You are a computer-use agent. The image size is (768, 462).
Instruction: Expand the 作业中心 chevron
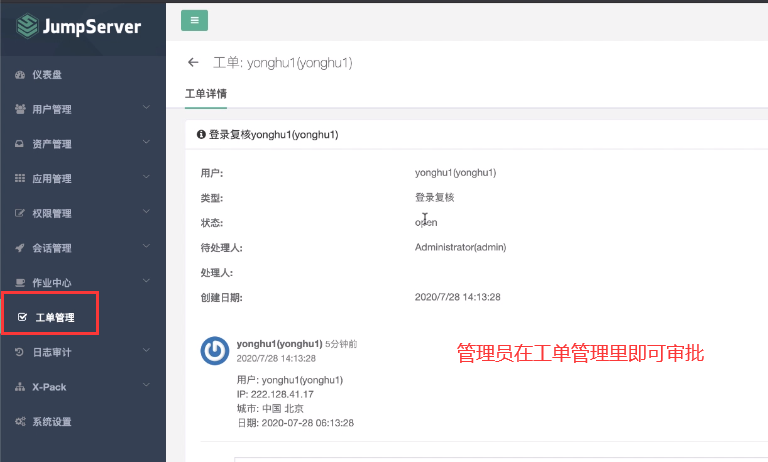(x=146, y=281)
